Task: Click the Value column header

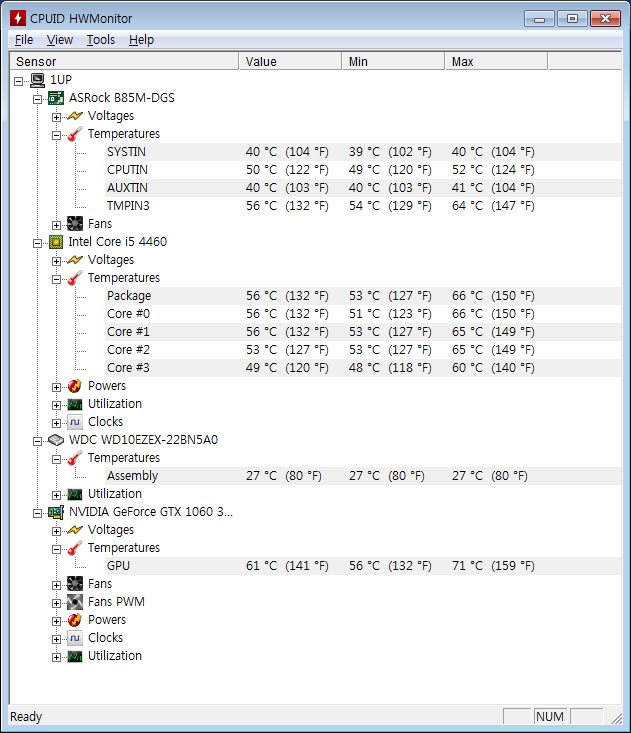Action: pos(290,62)
